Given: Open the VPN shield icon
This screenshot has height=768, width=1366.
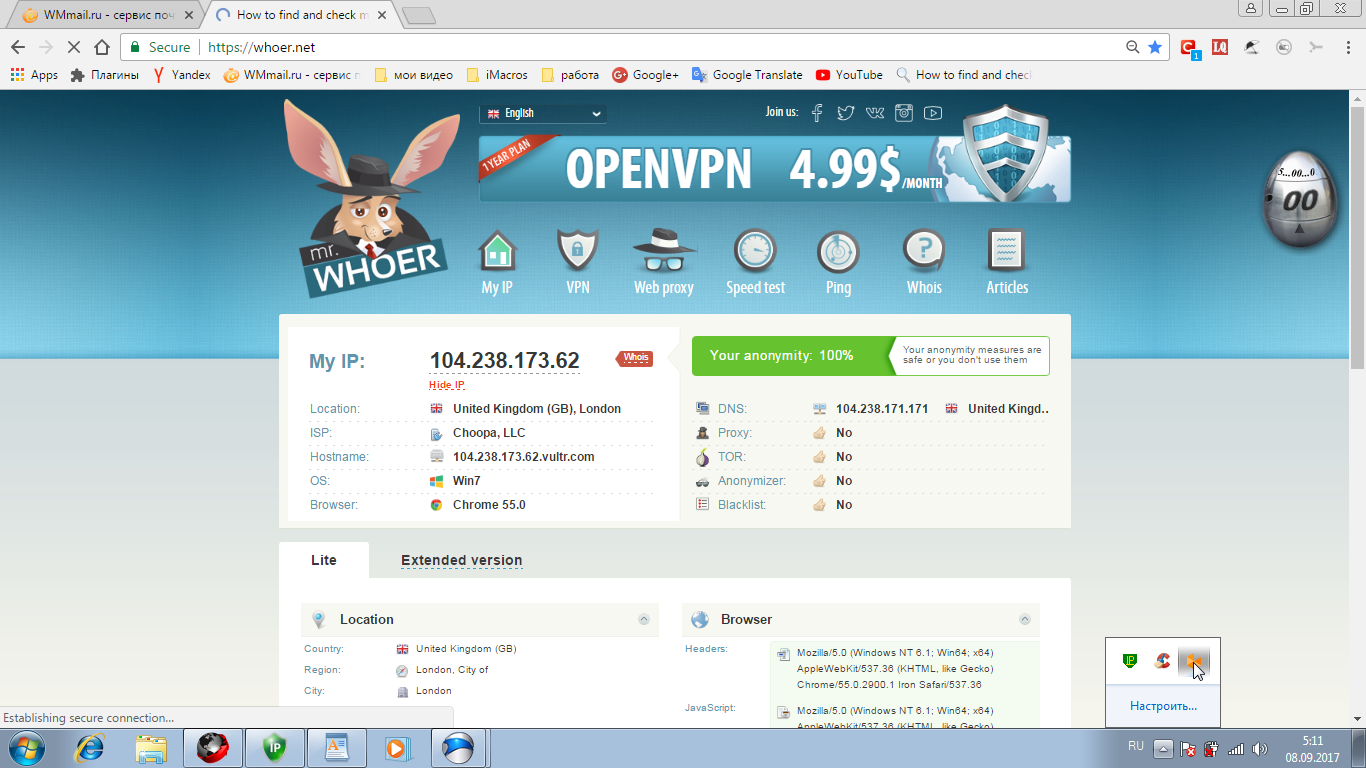Looking at the screenshot, I should click(x=577, y=252).
